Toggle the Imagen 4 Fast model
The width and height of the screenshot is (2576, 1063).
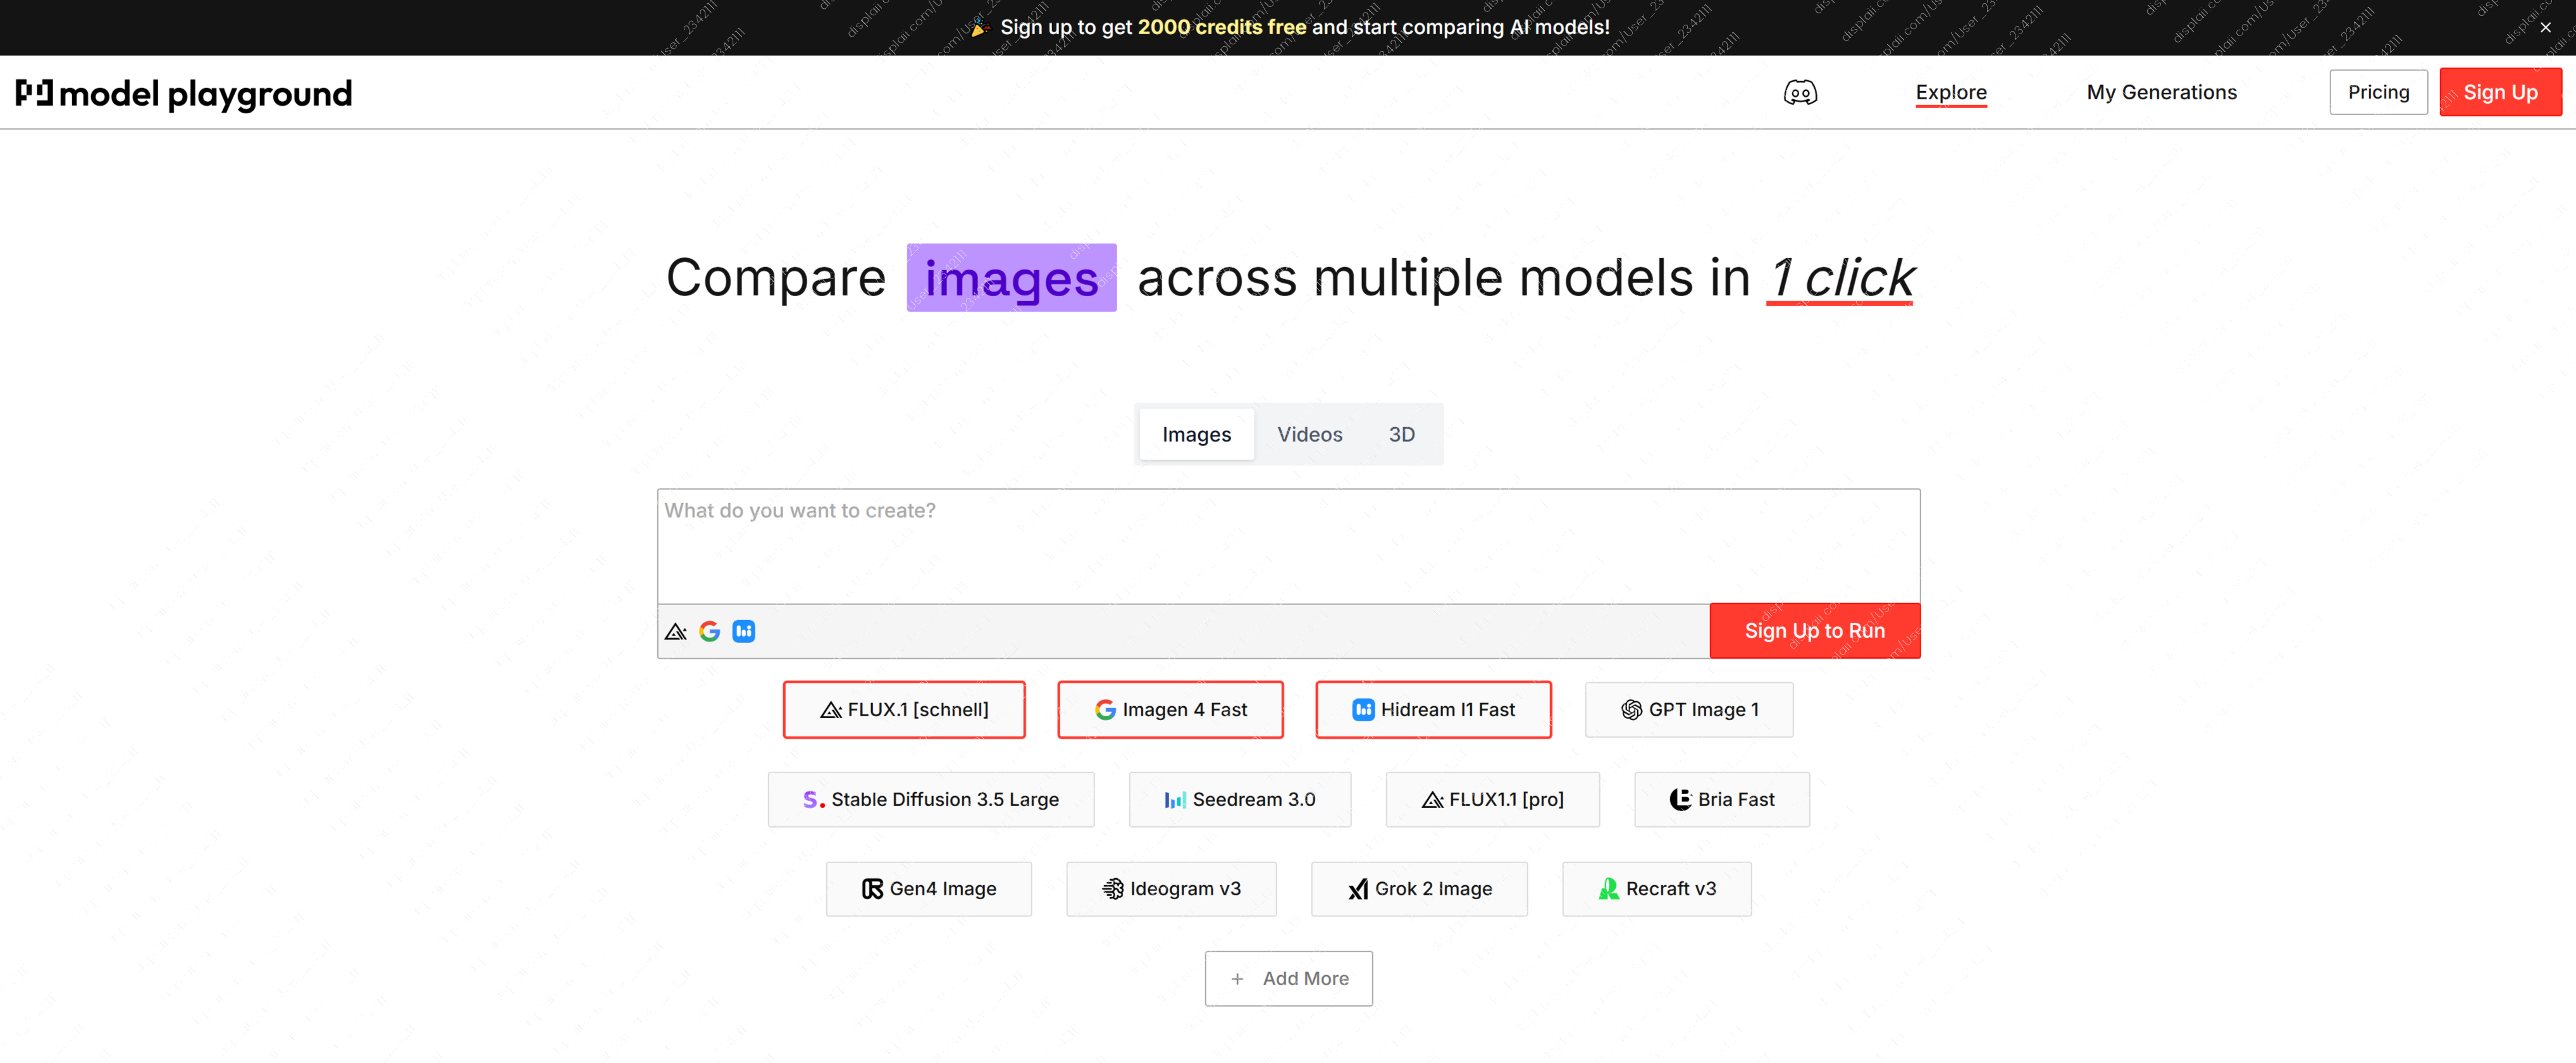(x=1170, y=710)
